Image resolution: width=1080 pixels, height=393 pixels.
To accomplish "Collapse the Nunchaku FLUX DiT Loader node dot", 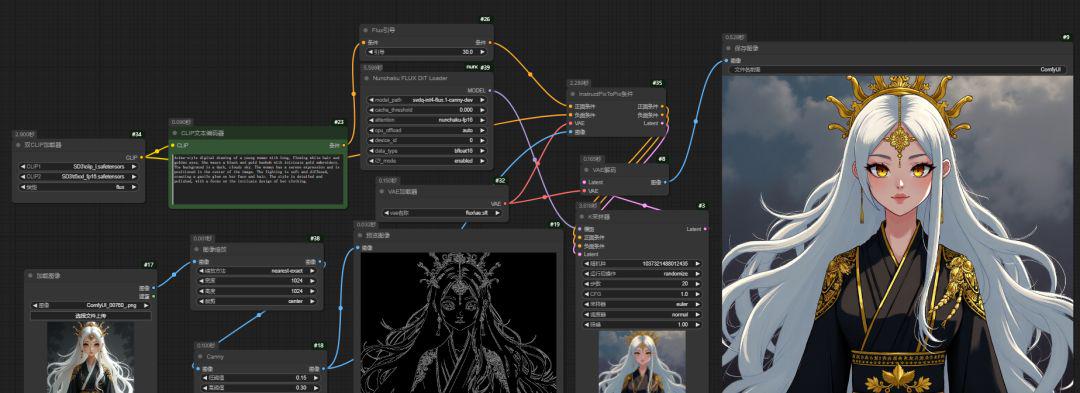I will (x=366, y=78).
